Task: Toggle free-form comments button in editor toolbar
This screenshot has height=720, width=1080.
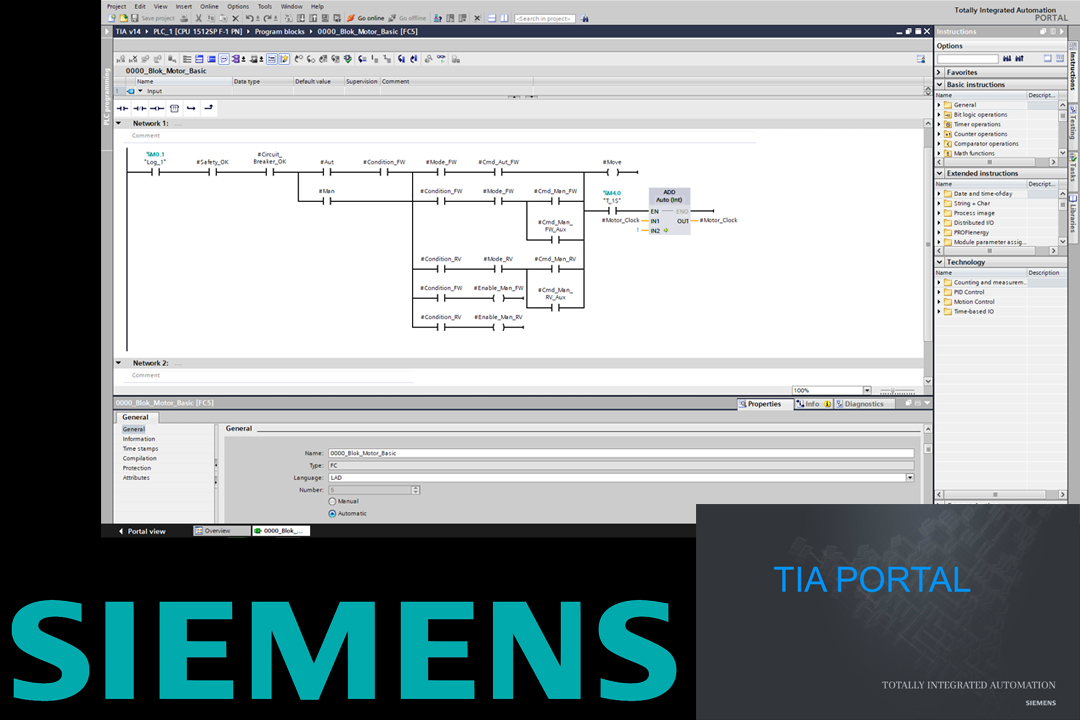Action: pos(223,59)
